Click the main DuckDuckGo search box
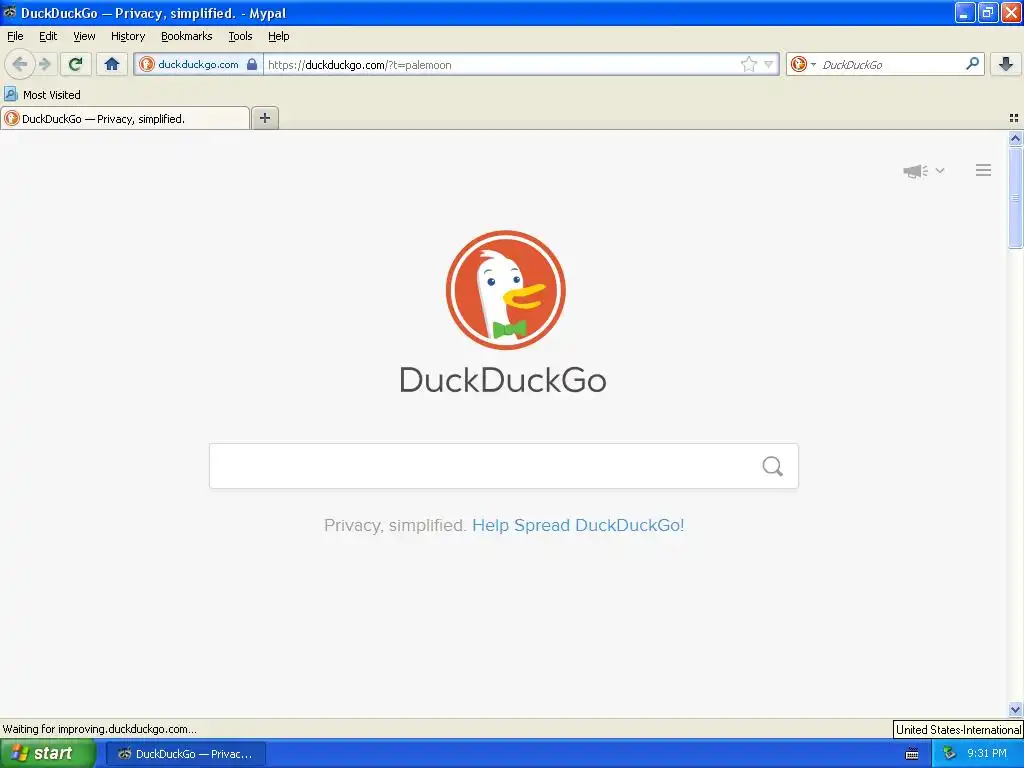Screen dimensions: 1024x768 [504, 466]
